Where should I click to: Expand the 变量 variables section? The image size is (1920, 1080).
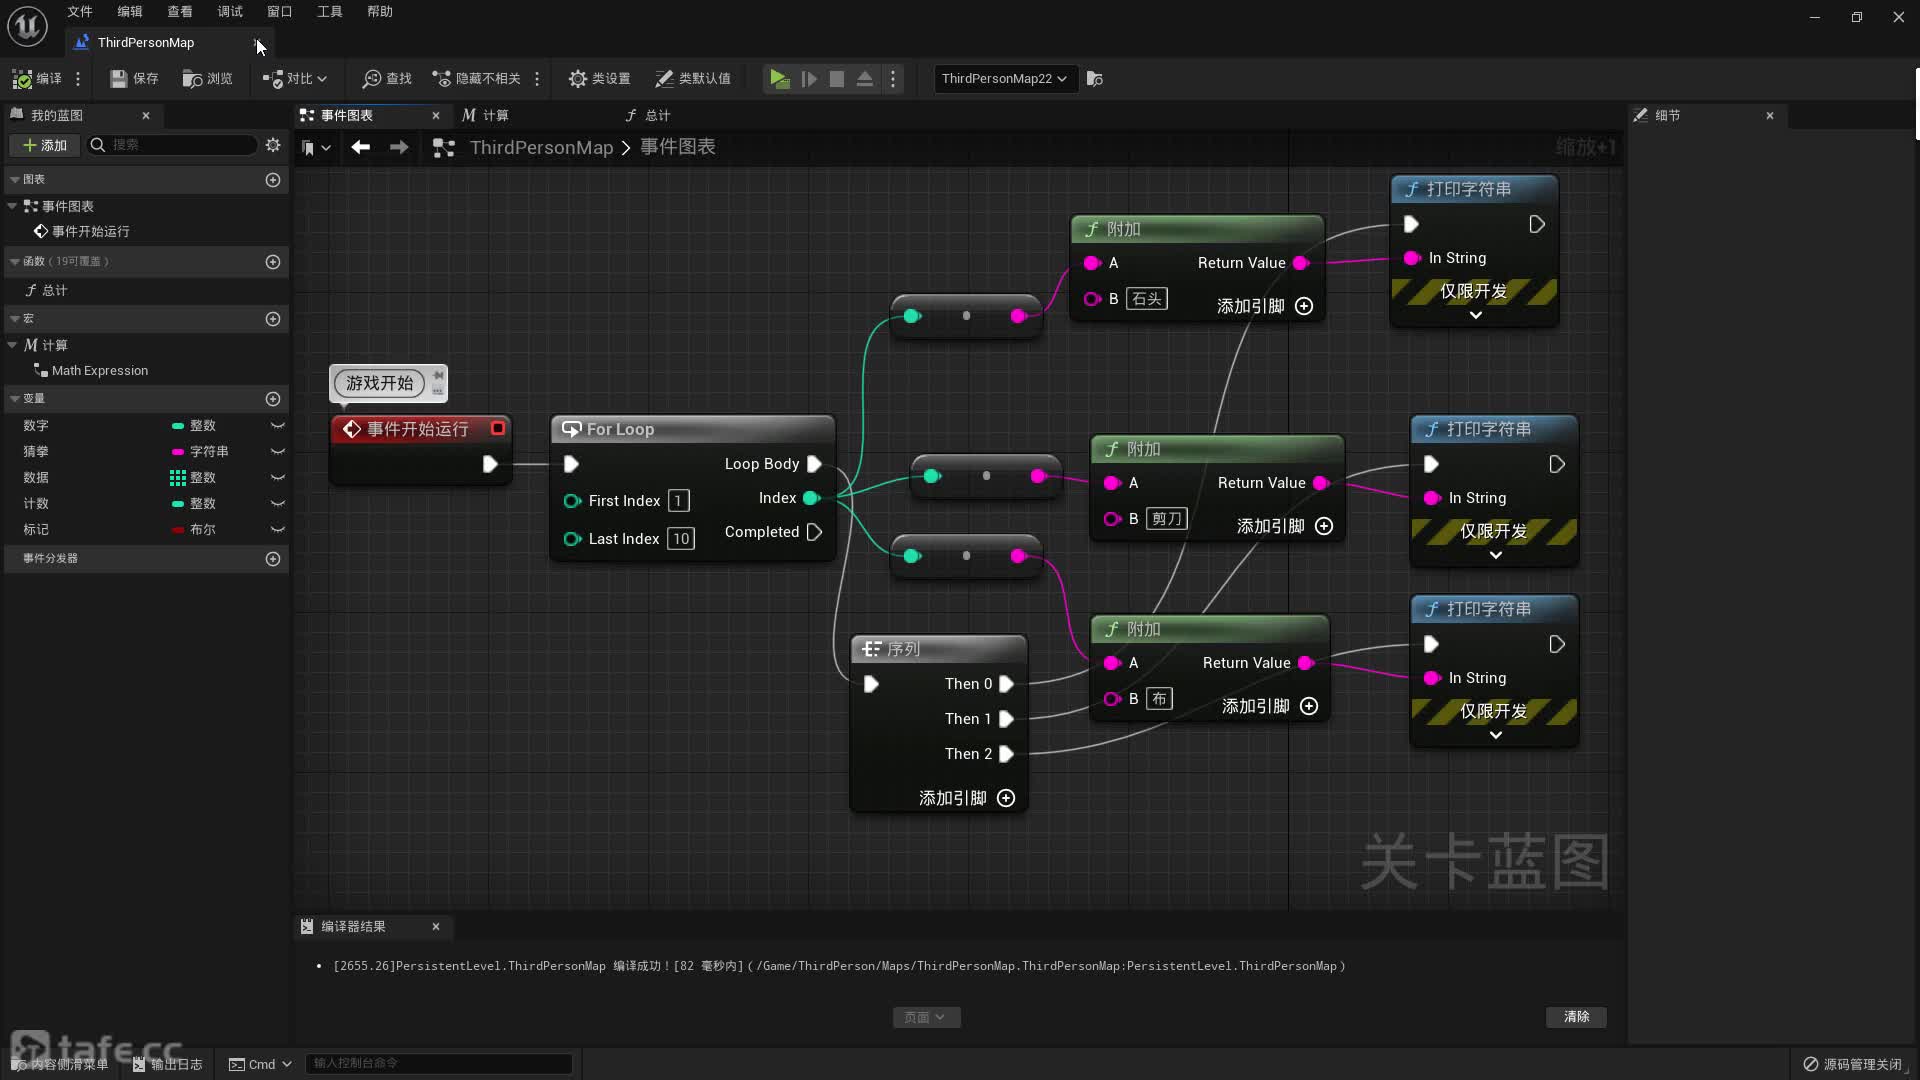click(x=13, y=398)
